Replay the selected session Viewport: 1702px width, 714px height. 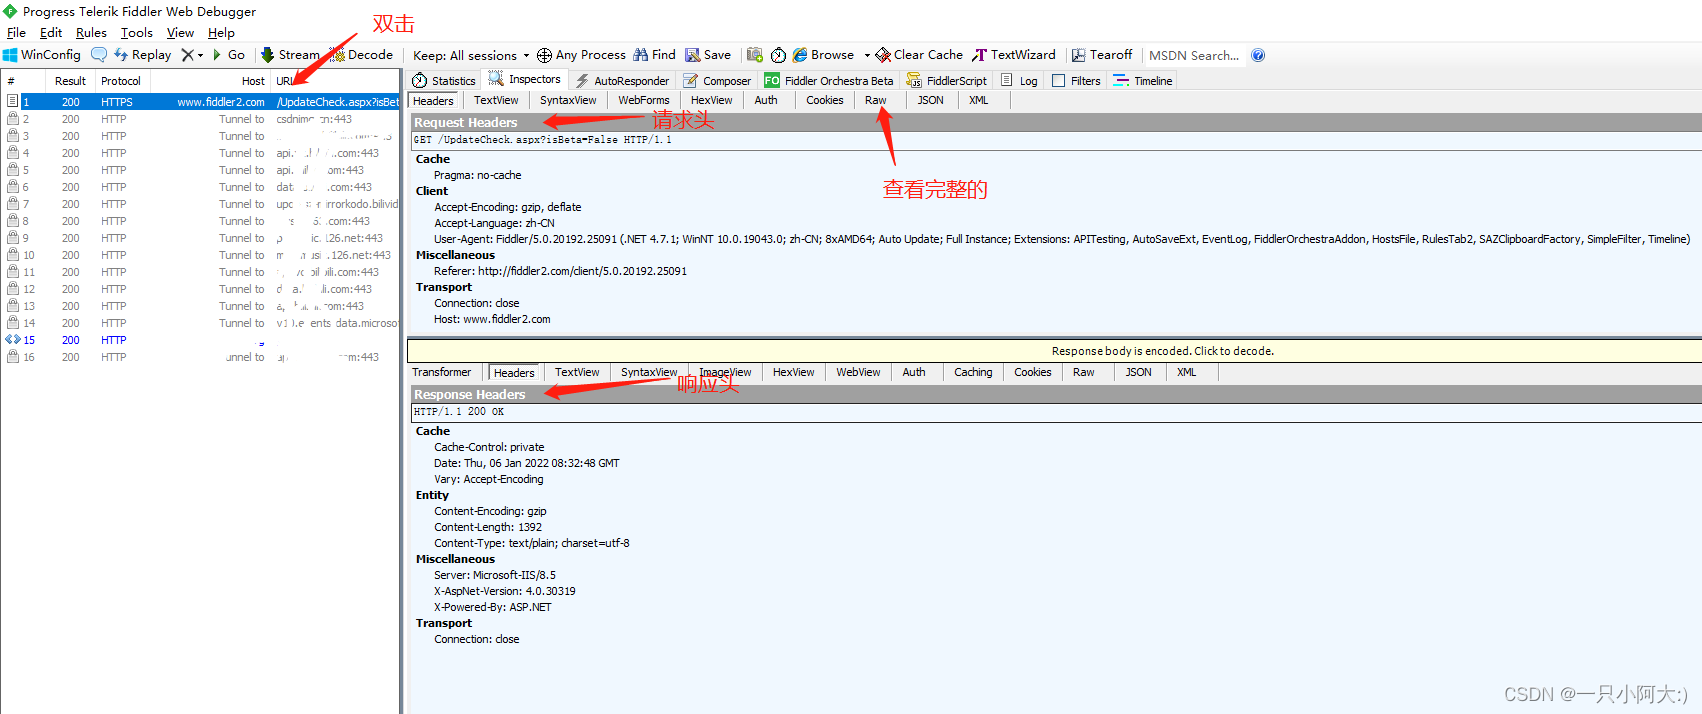(142, 55)
